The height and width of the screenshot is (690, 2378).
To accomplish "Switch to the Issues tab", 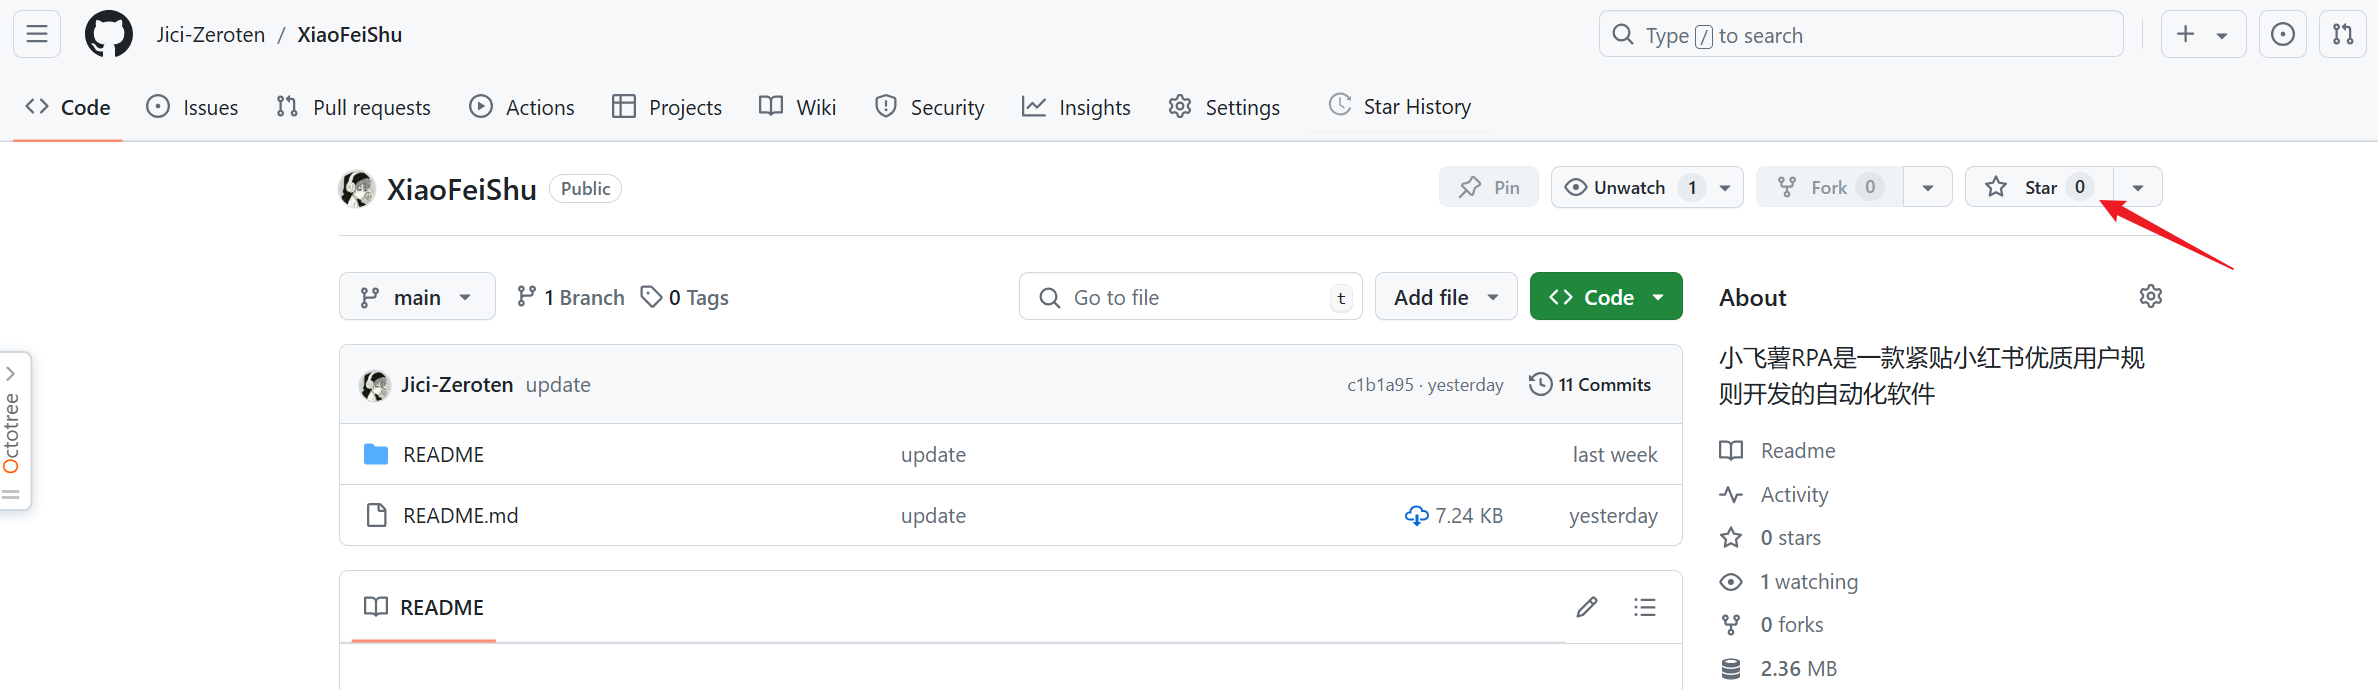I will [192, 107].
